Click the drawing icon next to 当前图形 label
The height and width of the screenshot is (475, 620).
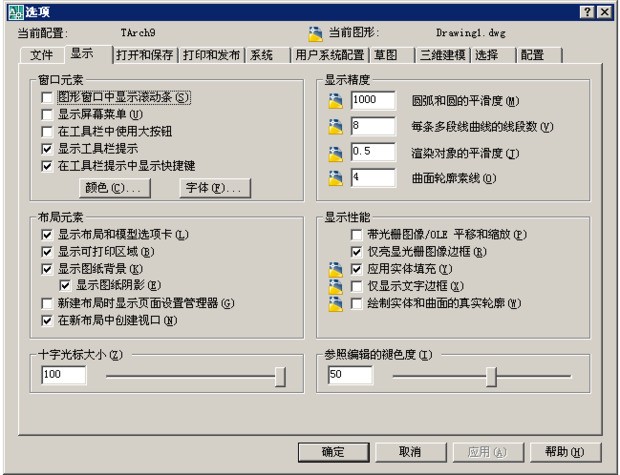pos(316,33)
